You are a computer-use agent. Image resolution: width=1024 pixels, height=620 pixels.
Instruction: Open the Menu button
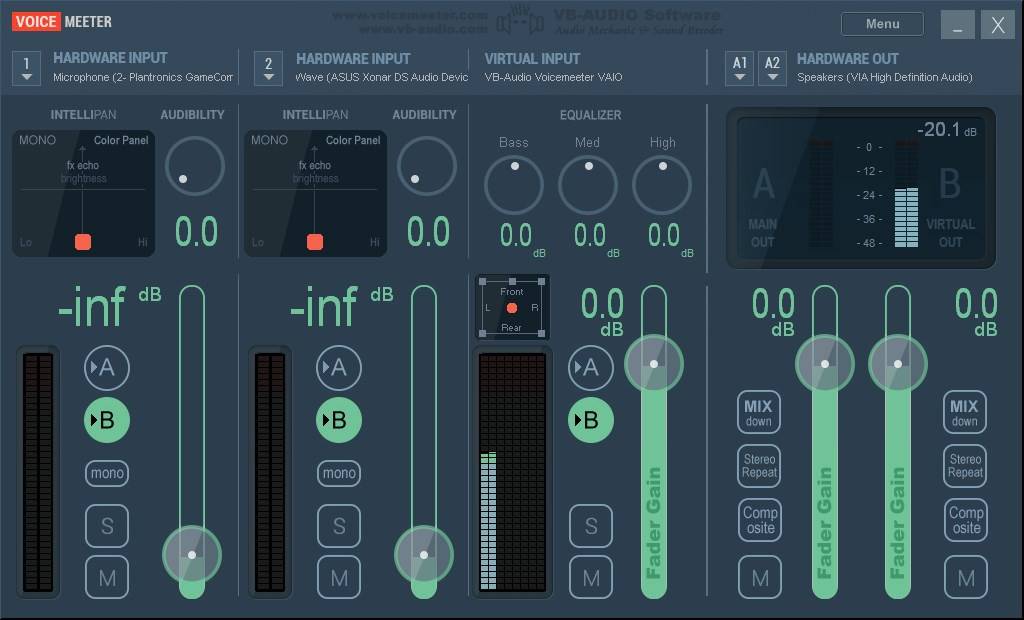pos(882,24)
